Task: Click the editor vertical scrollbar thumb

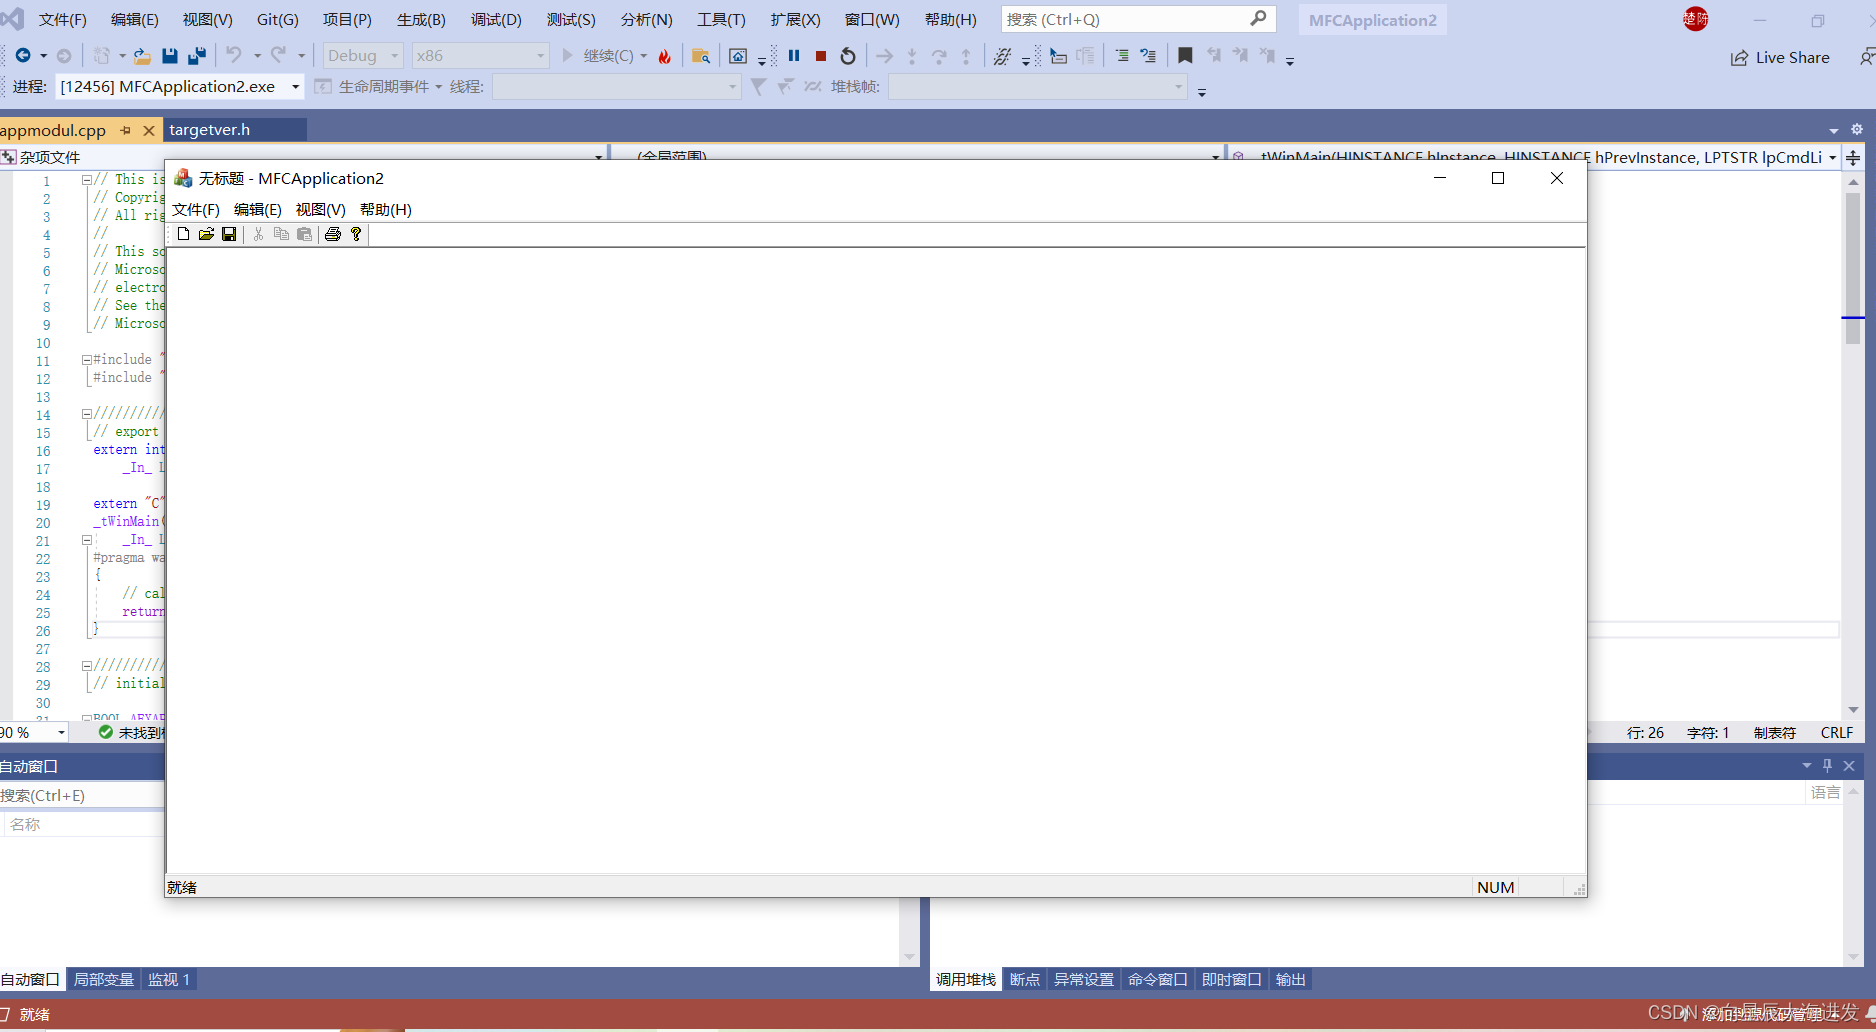Action: pyautogui.click(x=1853, y=268)
